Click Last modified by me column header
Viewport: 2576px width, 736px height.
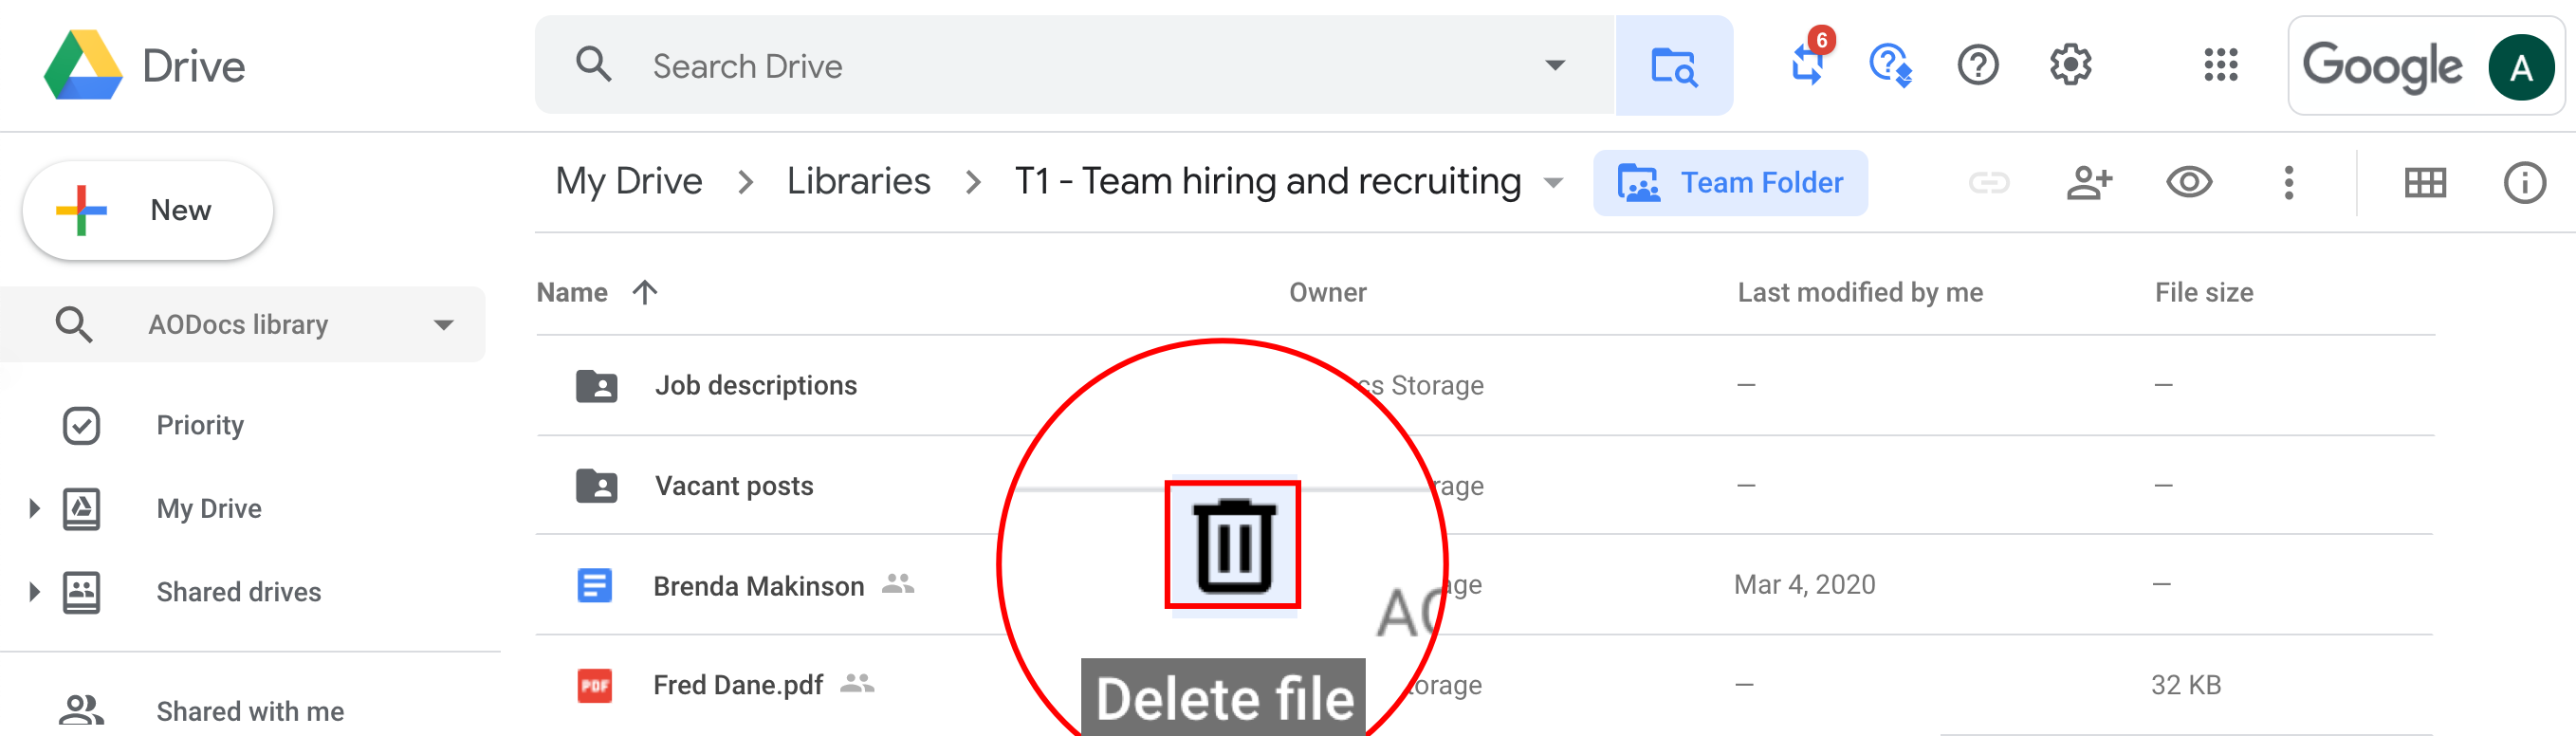point(1860,292)
